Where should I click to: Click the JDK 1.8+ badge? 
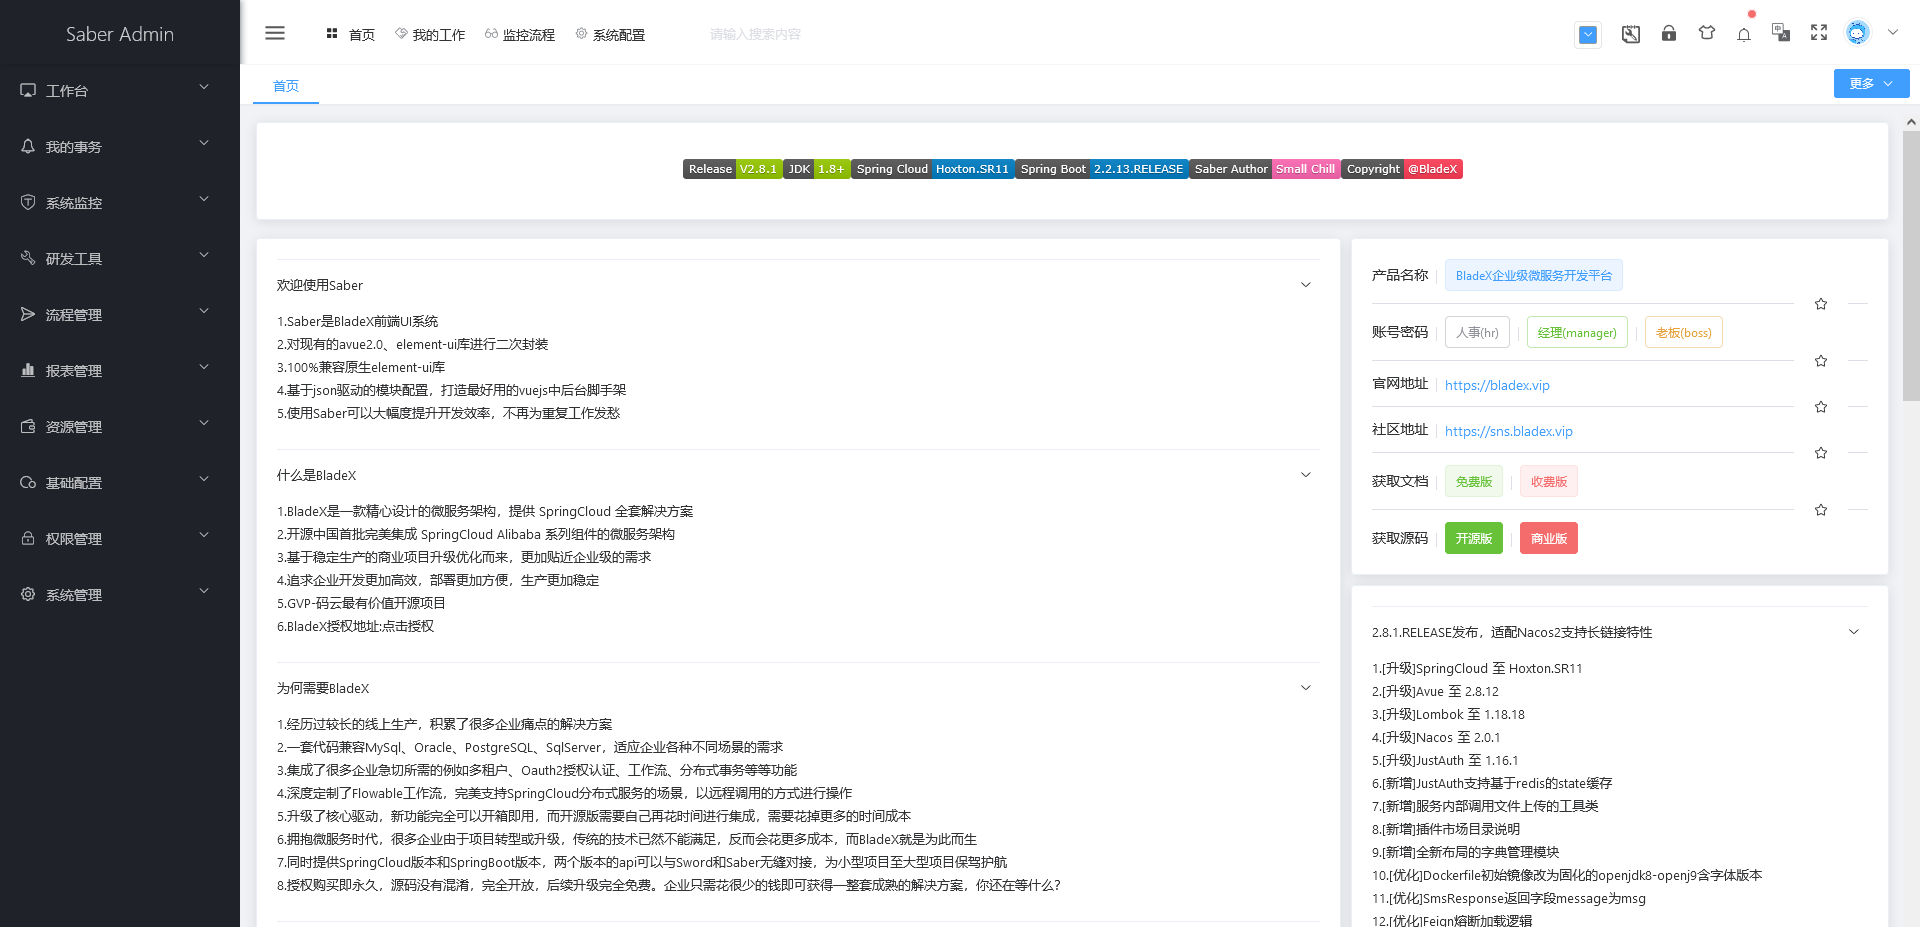[816, 169]
